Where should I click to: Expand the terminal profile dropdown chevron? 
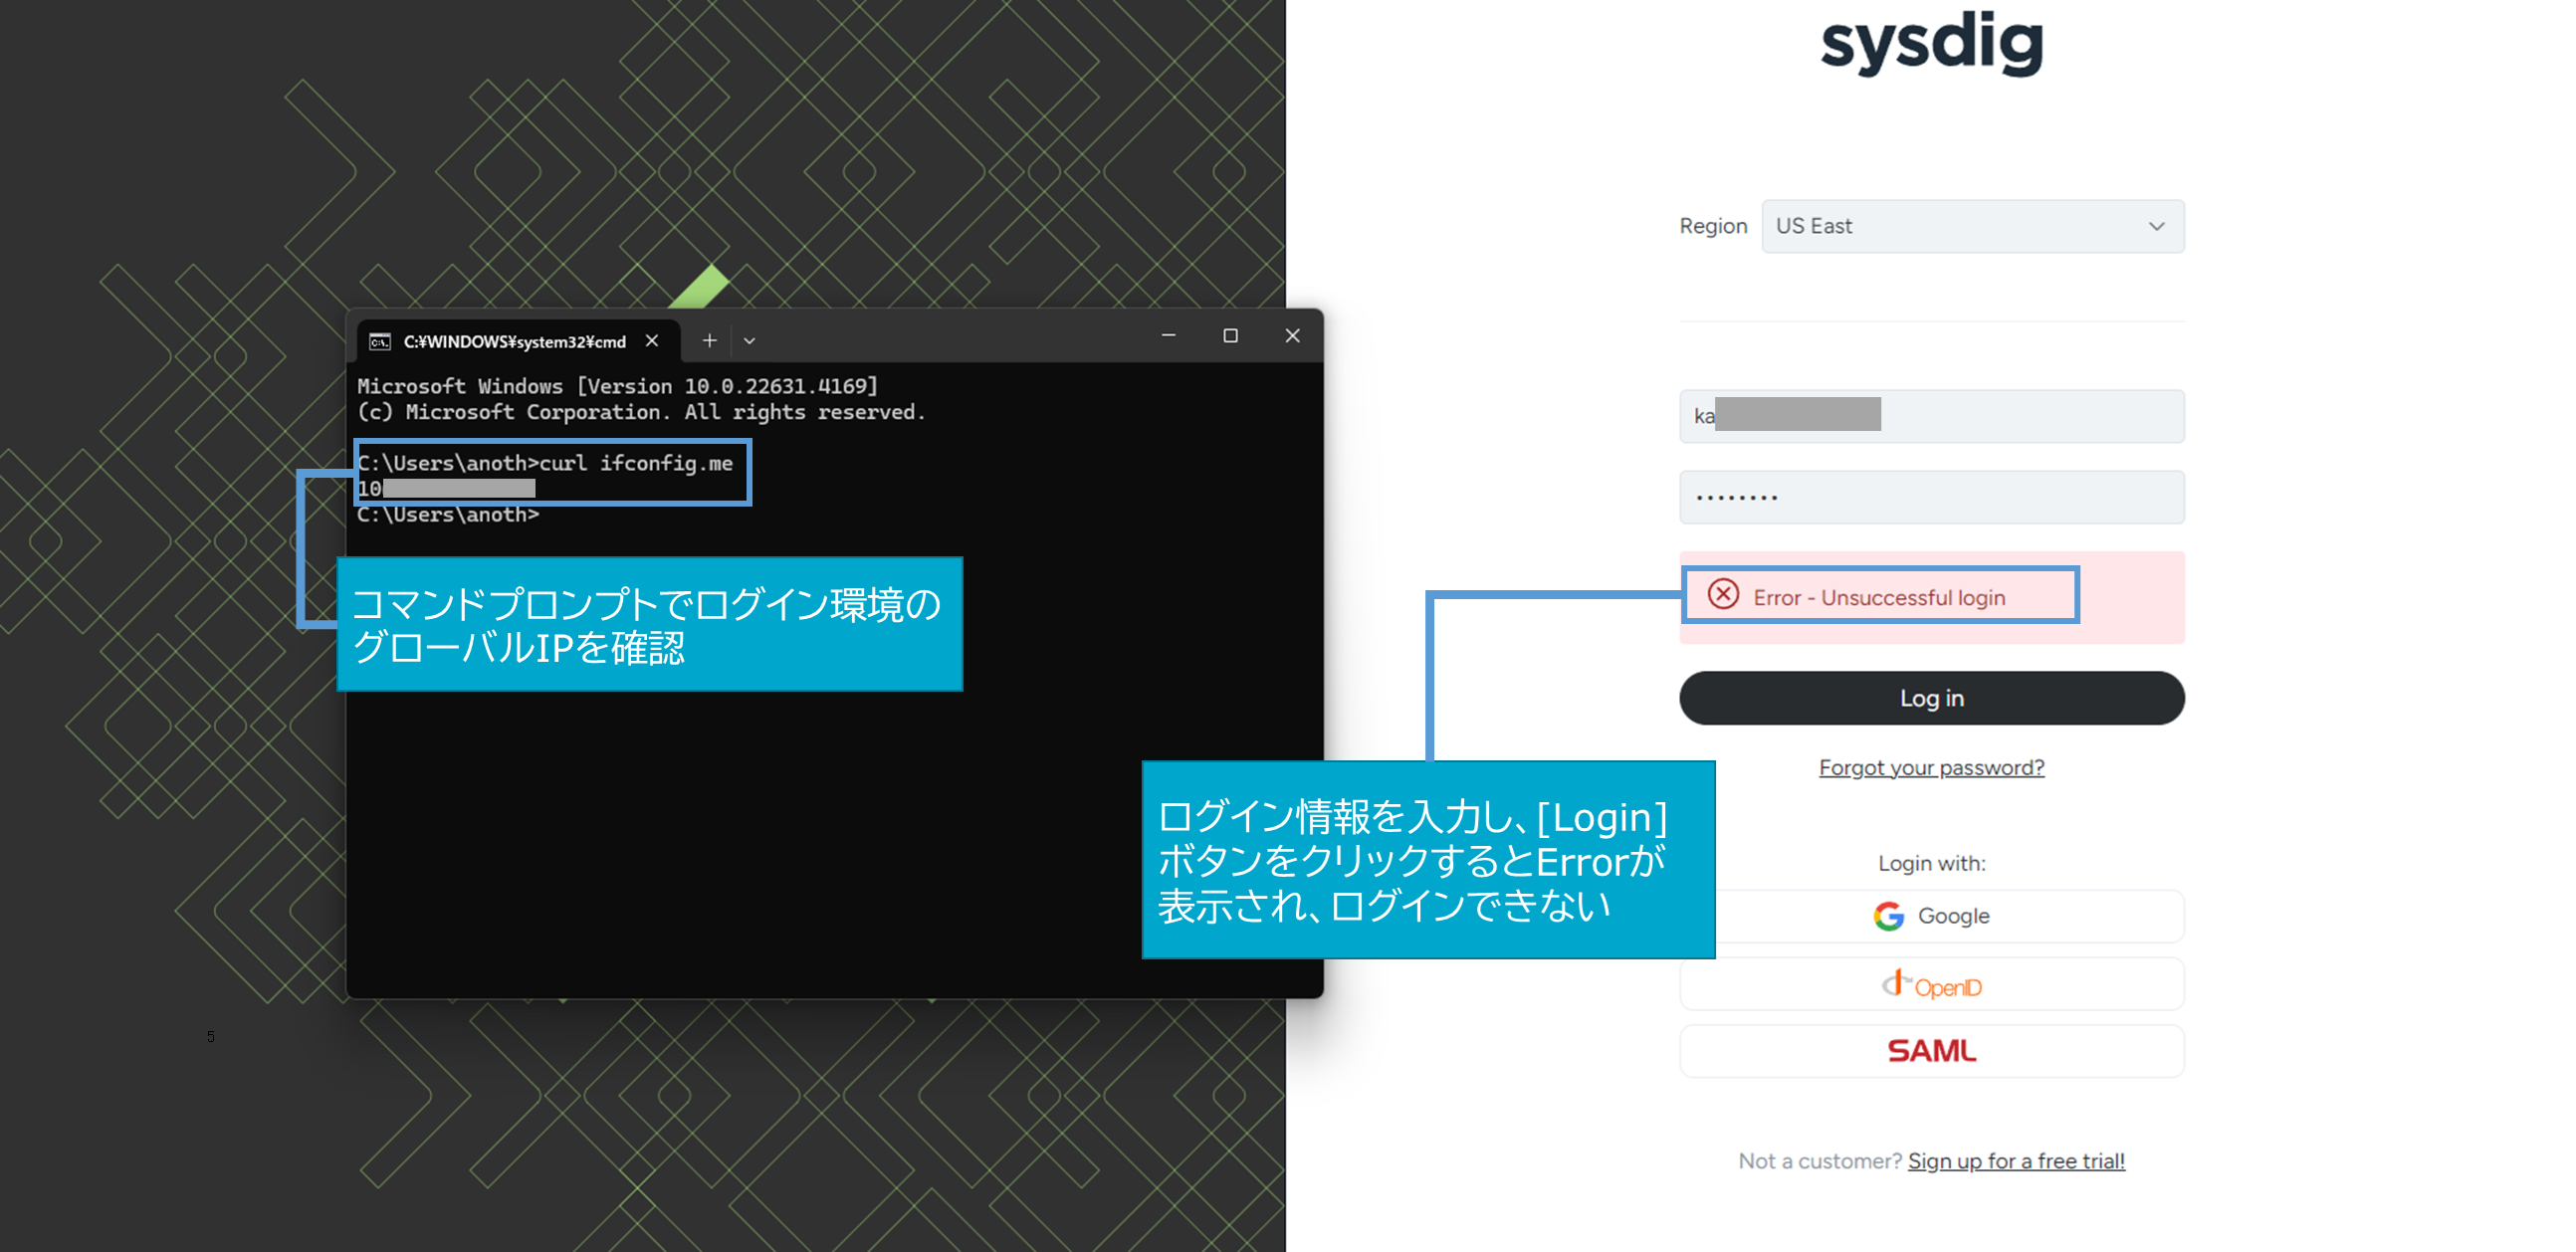[x=749, y=341]
